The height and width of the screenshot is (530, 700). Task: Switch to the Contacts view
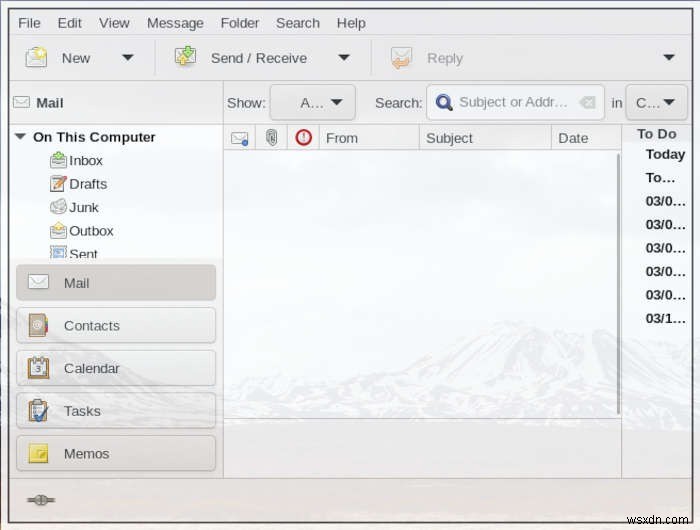pyautogui.click(x=116, y=326)
